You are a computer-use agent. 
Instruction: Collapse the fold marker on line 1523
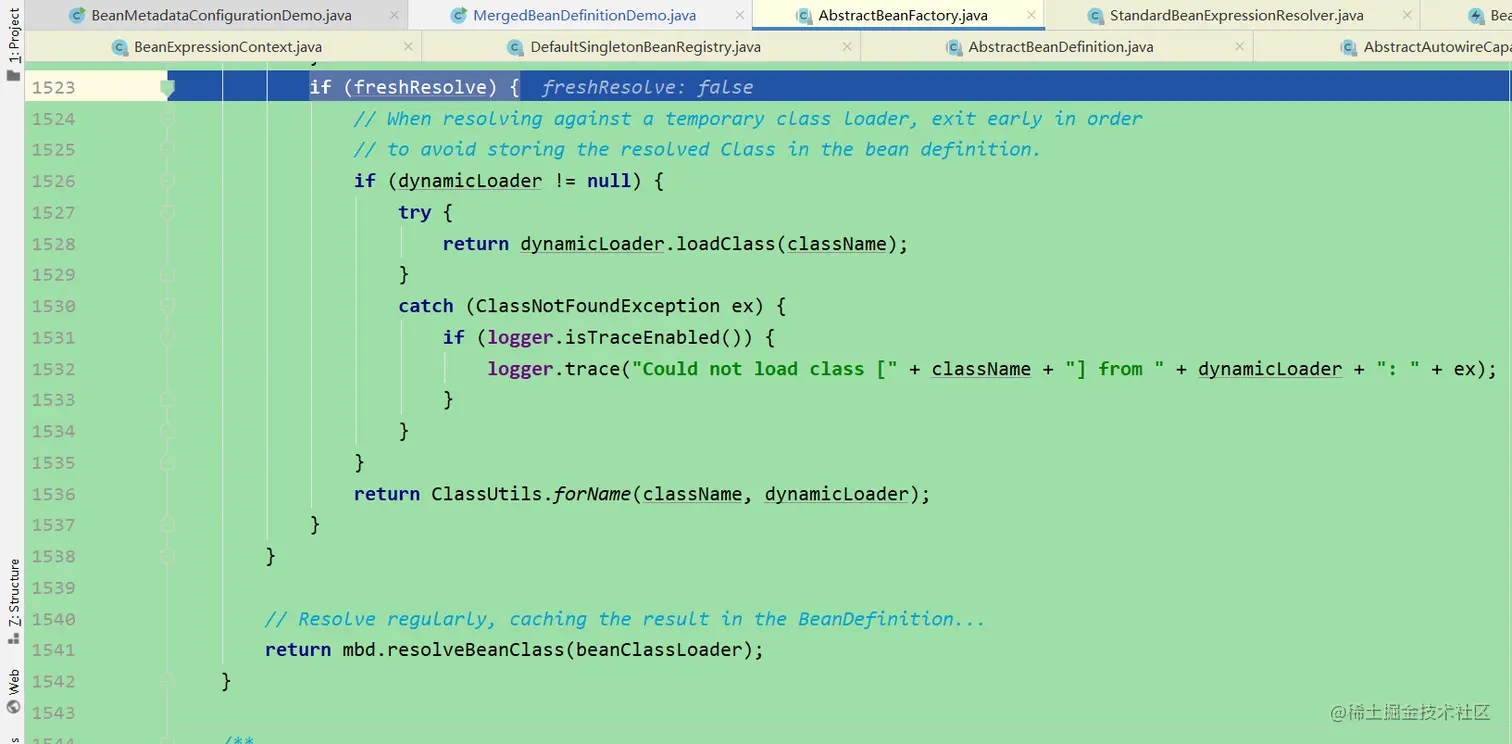(x=168, y=88)
